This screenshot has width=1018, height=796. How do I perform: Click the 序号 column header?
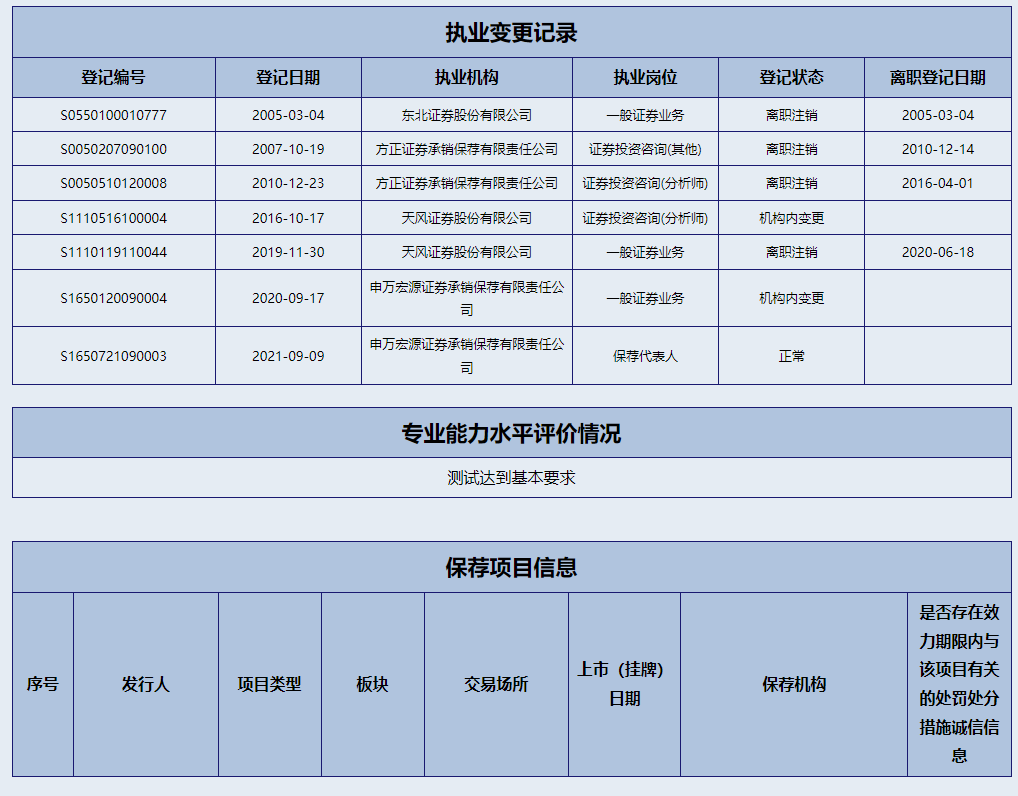click(x=43, y=684)
